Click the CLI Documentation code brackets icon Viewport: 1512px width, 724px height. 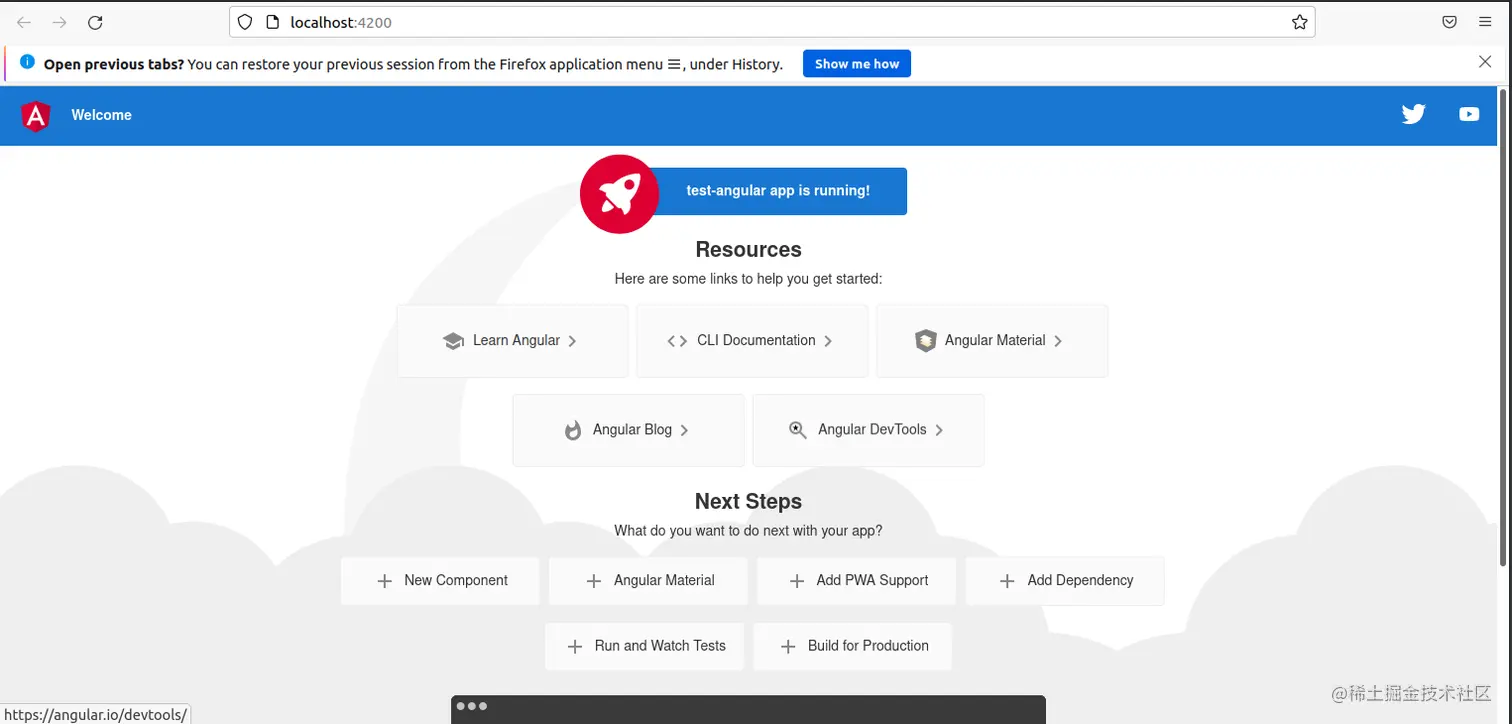pyautogui.click(x=677, y=341)
